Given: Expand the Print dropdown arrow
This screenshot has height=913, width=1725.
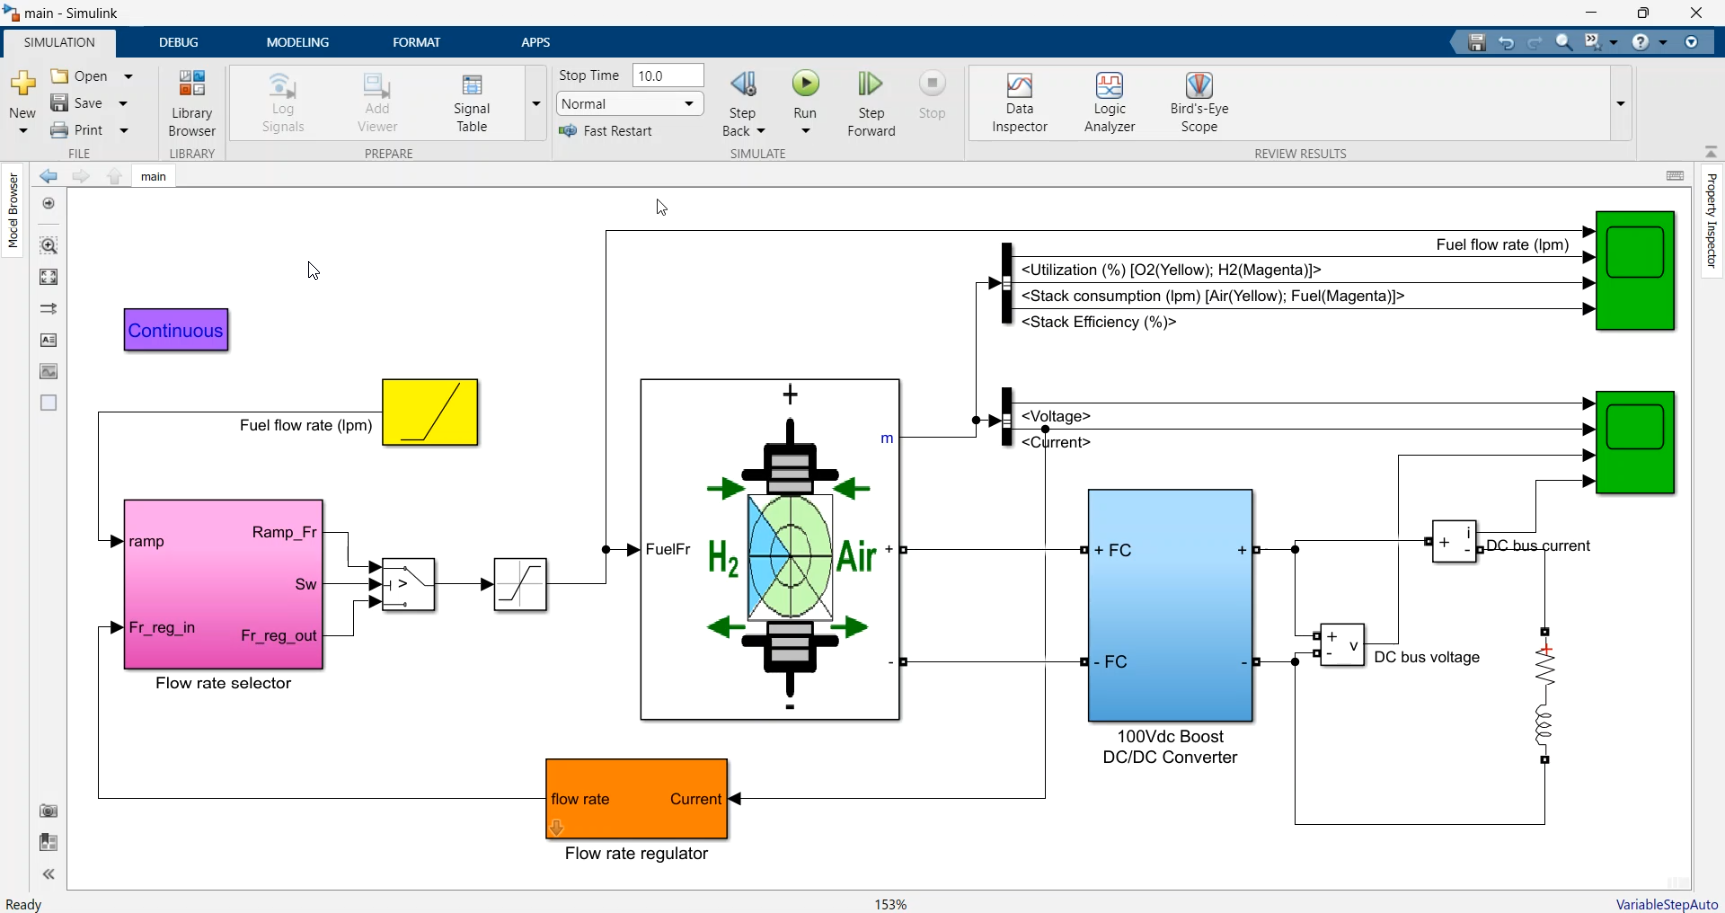Looking at the screenshot, I should point(124,130).
